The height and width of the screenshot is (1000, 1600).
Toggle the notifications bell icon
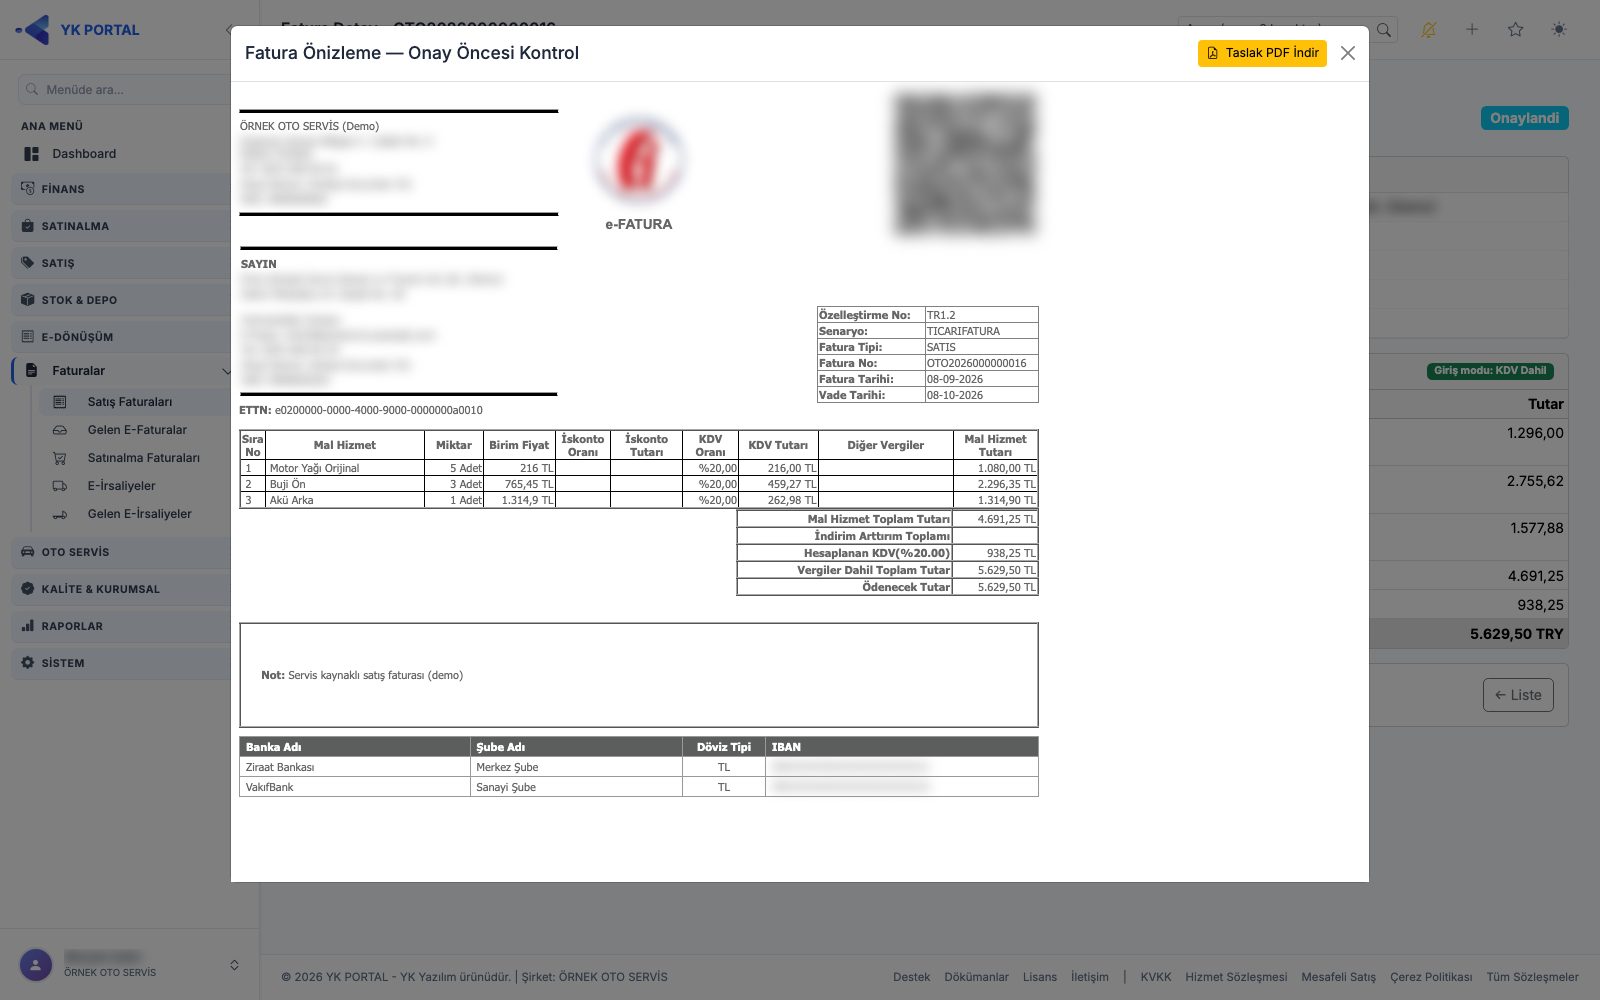coord(1428,30)
